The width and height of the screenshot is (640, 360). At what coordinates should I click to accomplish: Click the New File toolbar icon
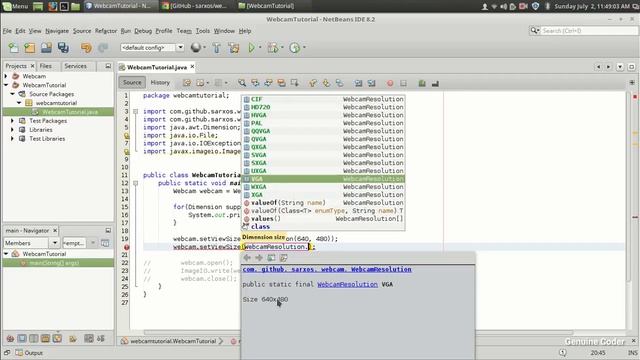pyautogui.click(x=13, y=48)
